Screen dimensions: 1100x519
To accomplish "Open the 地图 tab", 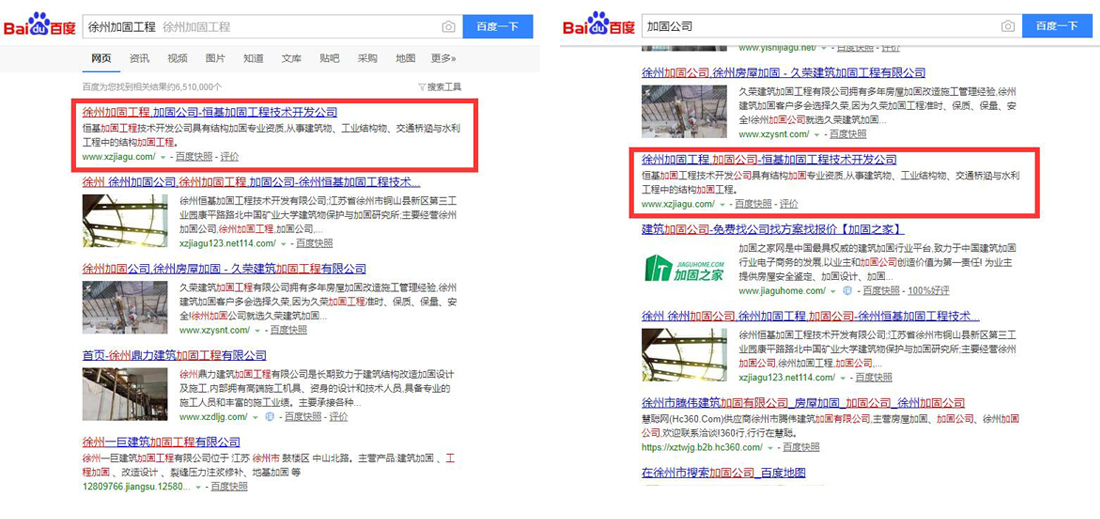I will click(x=405, y=59).
